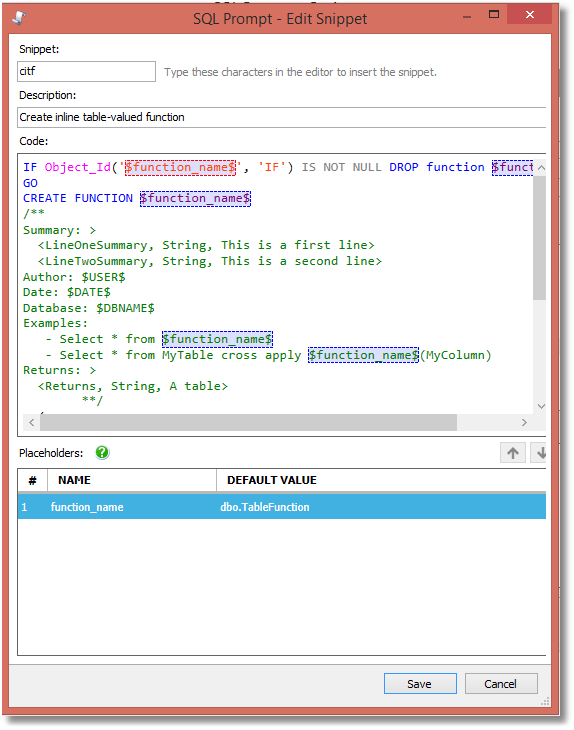The height and width of the screenshot is (730, 574).
Task: Select the function_name placeholder row
Action: pos(282,507)
